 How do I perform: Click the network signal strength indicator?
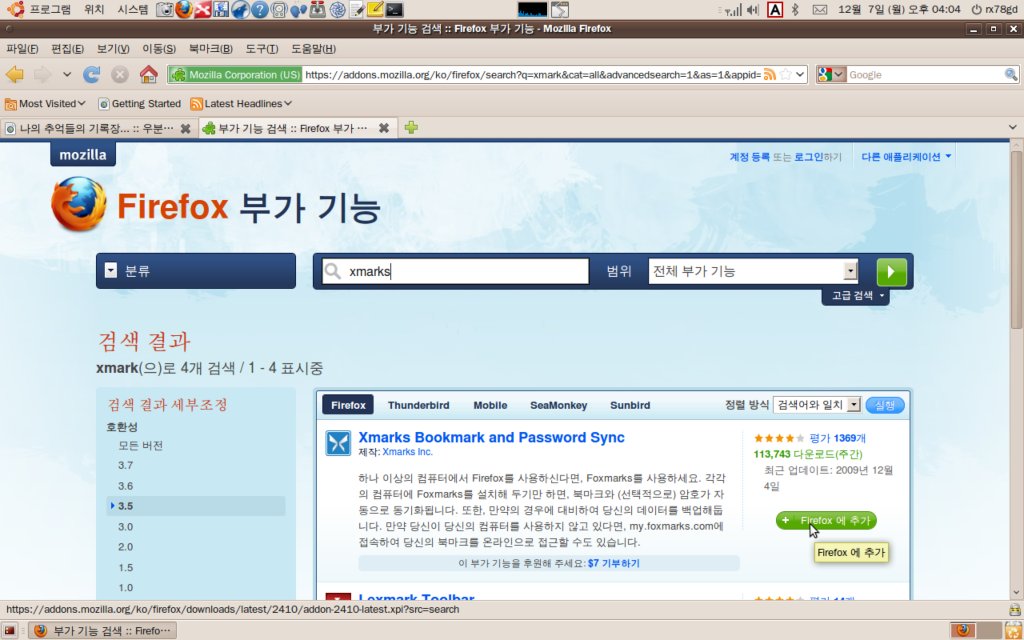coord(731,9)
